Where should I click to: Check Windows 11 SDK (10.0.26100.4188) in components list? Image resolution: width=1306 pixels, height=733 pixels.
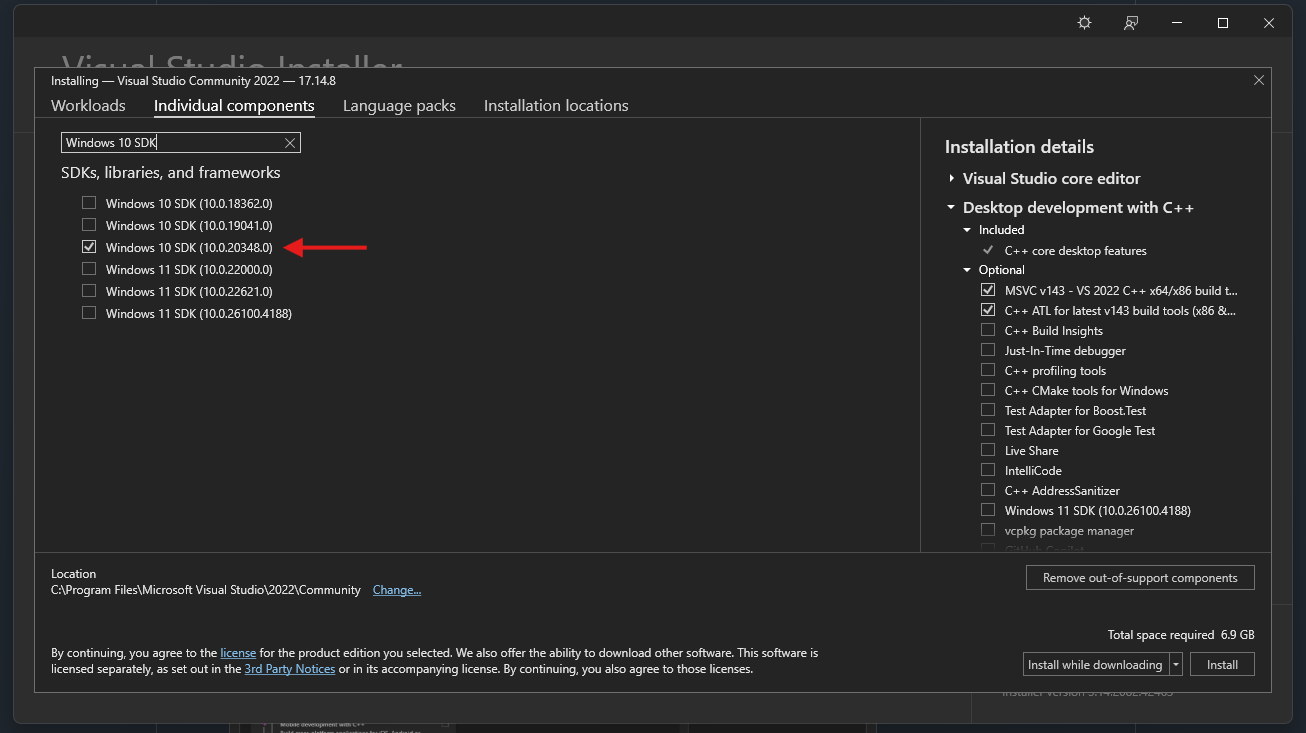click(x=89, y=313)
